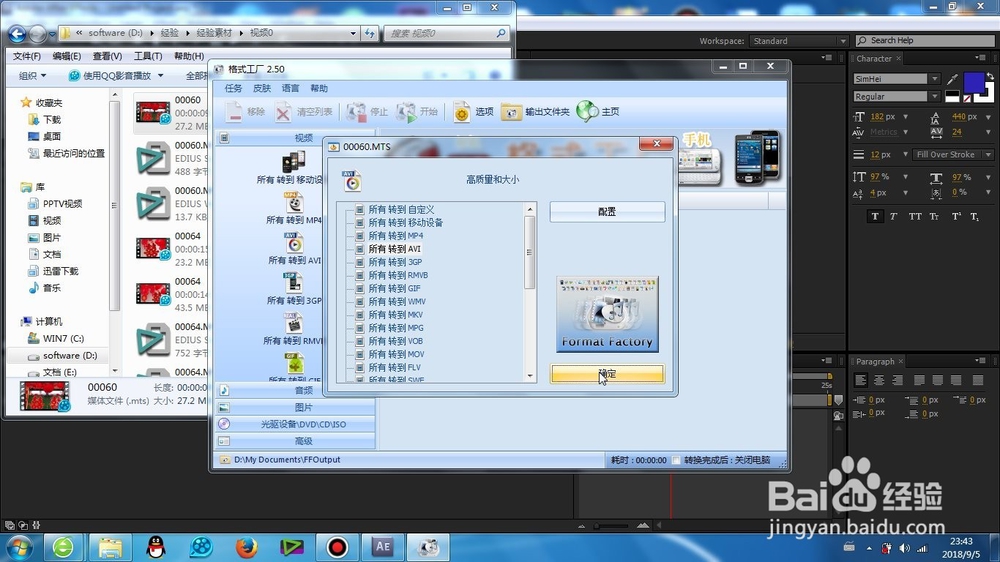Open the Homepage (主页) globe icon
1000x562 pixels.
[x=587, y=112]
